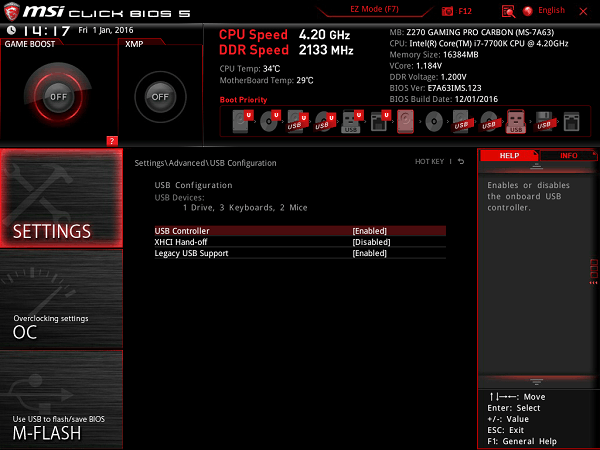Select the legacy network boot icon at row end
Screen dimensions: 600x450
(x=572, y=121)
